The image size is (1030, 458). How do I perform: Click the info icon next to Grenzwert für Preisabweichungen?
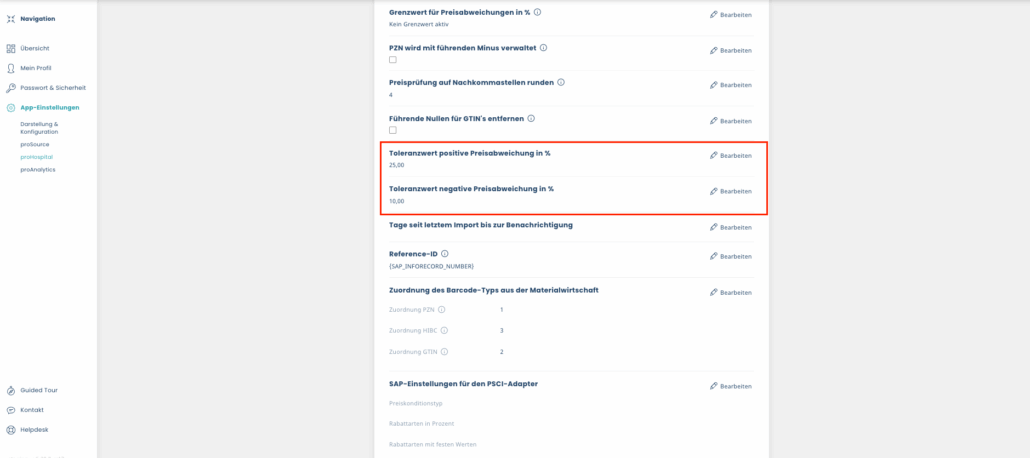point(538,12)
